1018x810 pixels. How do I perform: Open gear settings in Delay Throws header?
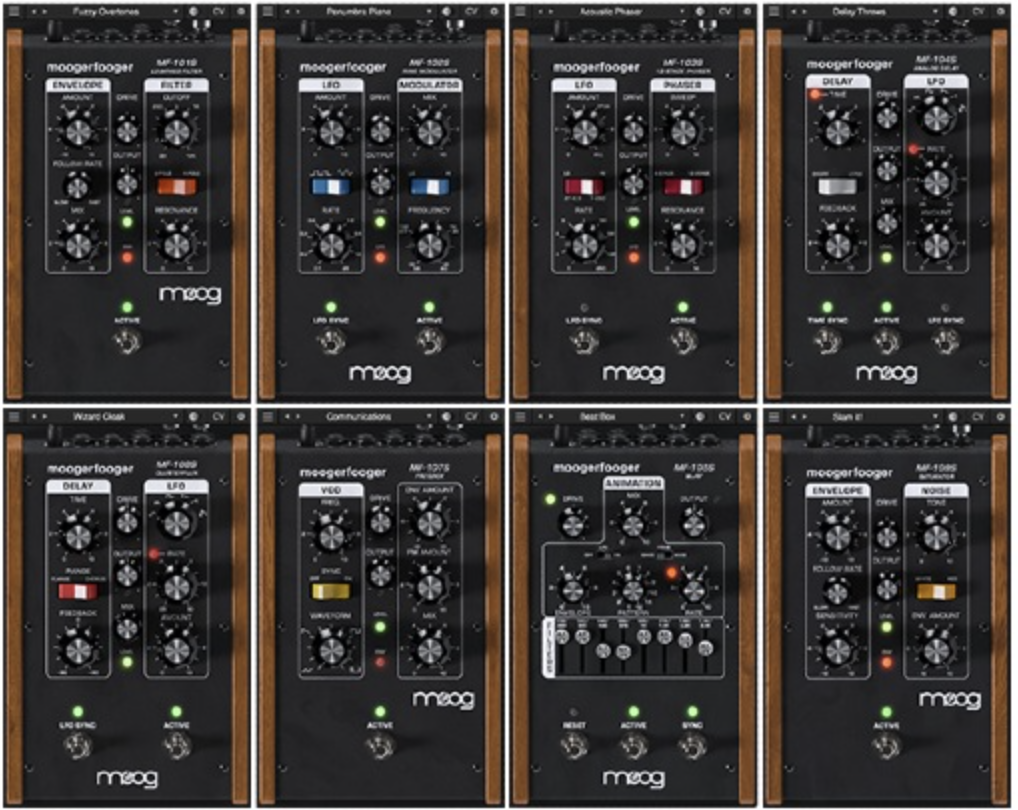1001,11
